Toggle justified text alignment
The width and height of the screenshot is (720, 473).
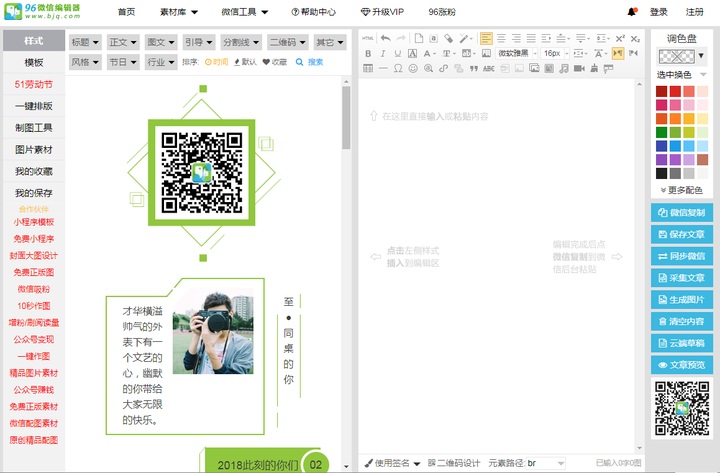click(x=531, y=39)
